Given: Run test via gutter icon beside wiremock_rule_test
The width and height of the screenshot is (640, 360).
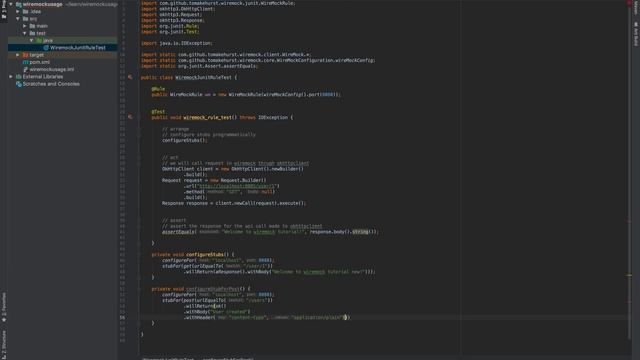Looking at the screenshot, I should pos(130,117).
